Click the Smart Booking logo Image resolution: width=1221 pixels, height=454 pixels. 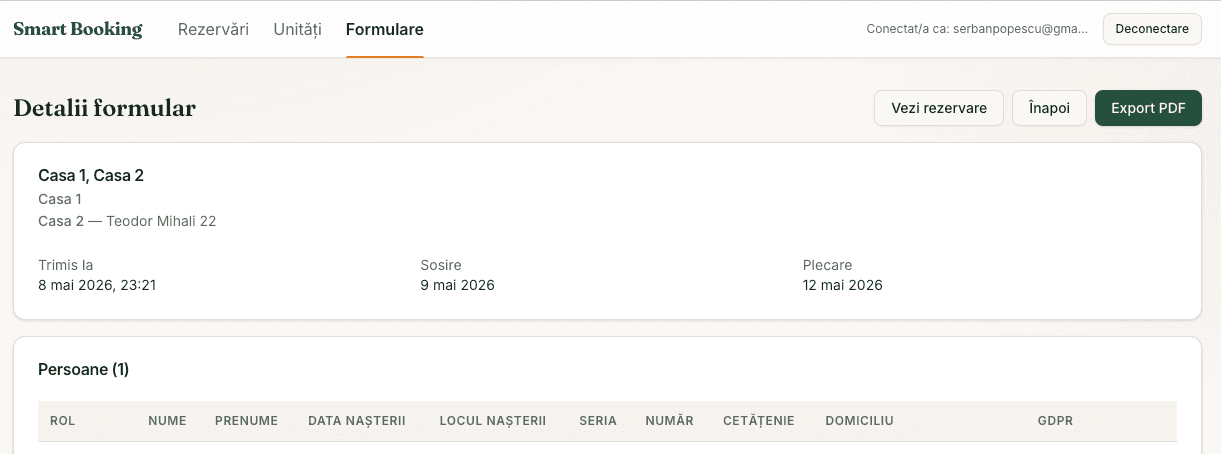[x=78, y=29]
